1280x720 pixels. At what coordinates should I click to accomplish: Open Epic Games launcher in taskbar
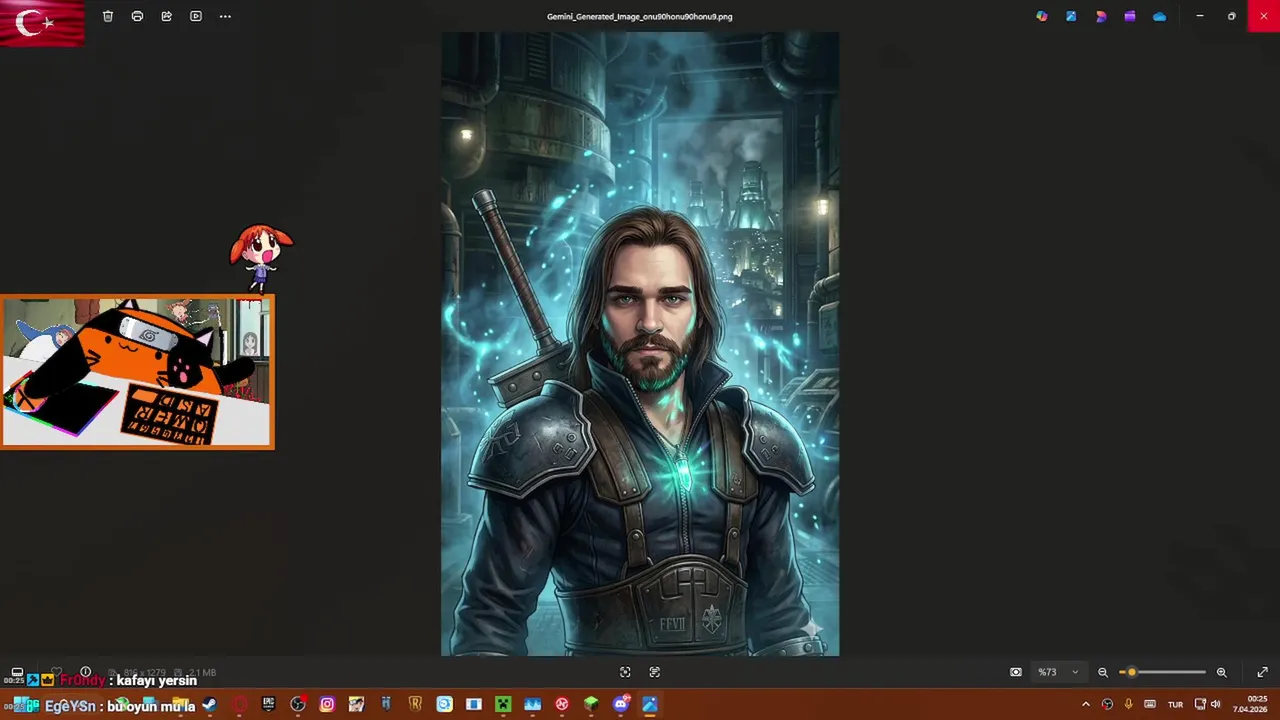tap(268, 704)
